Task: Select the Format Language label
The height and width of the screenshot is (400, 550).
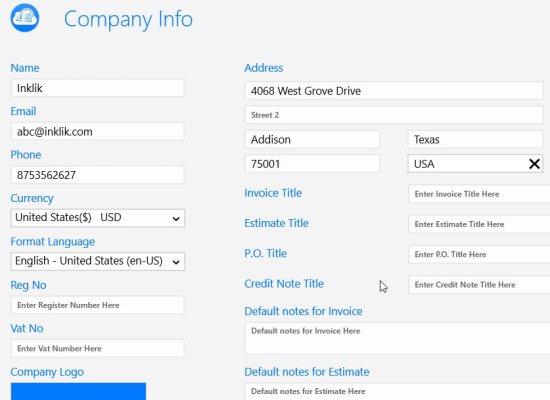Action: pos(53,242)
